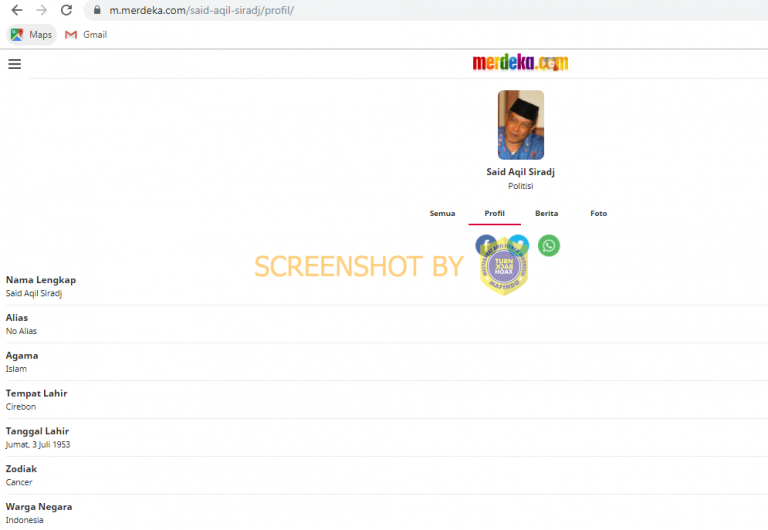
Task: Click the Tempat Lahir value 'Cirebon'
Action: (21, 407)
